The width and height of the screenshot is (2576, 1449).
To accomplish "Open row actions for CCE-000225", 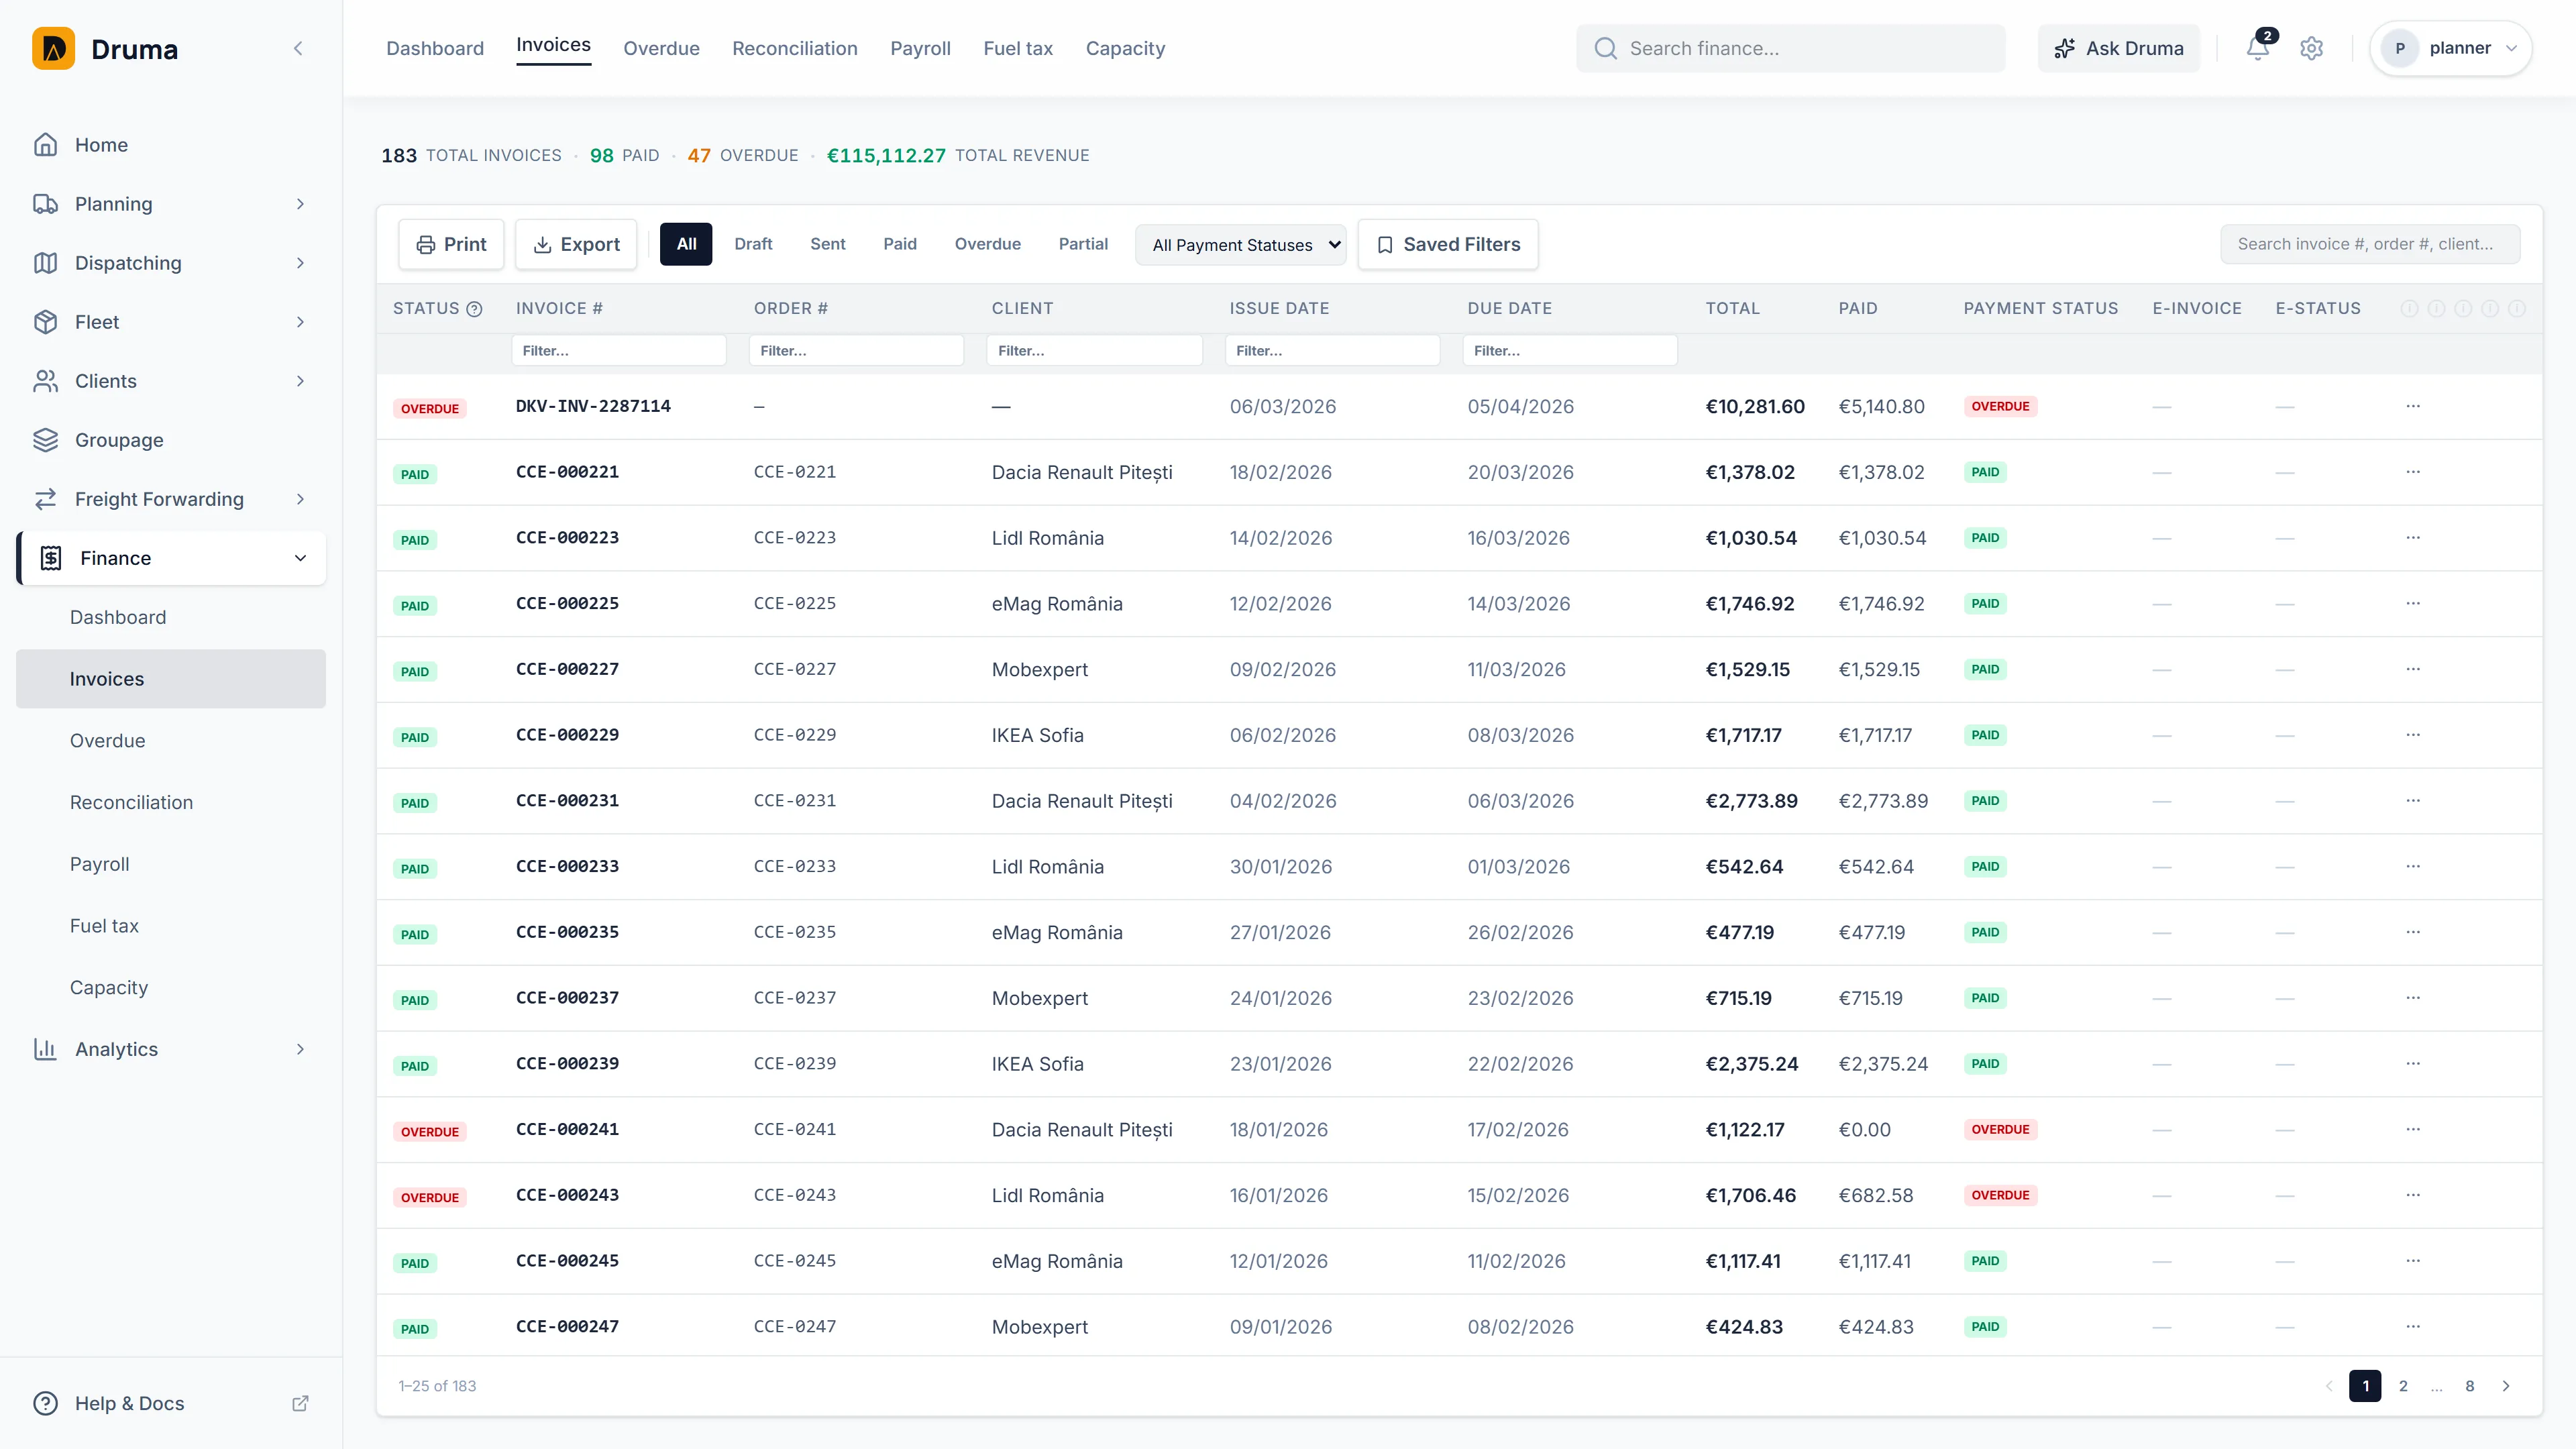I will [x=2413, y=604].
